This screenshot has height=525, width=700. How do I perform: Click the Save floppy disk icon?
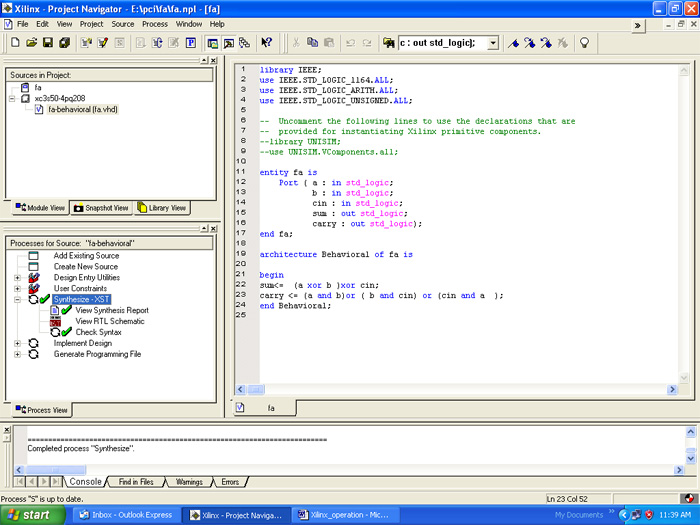[x=48, y=43]
